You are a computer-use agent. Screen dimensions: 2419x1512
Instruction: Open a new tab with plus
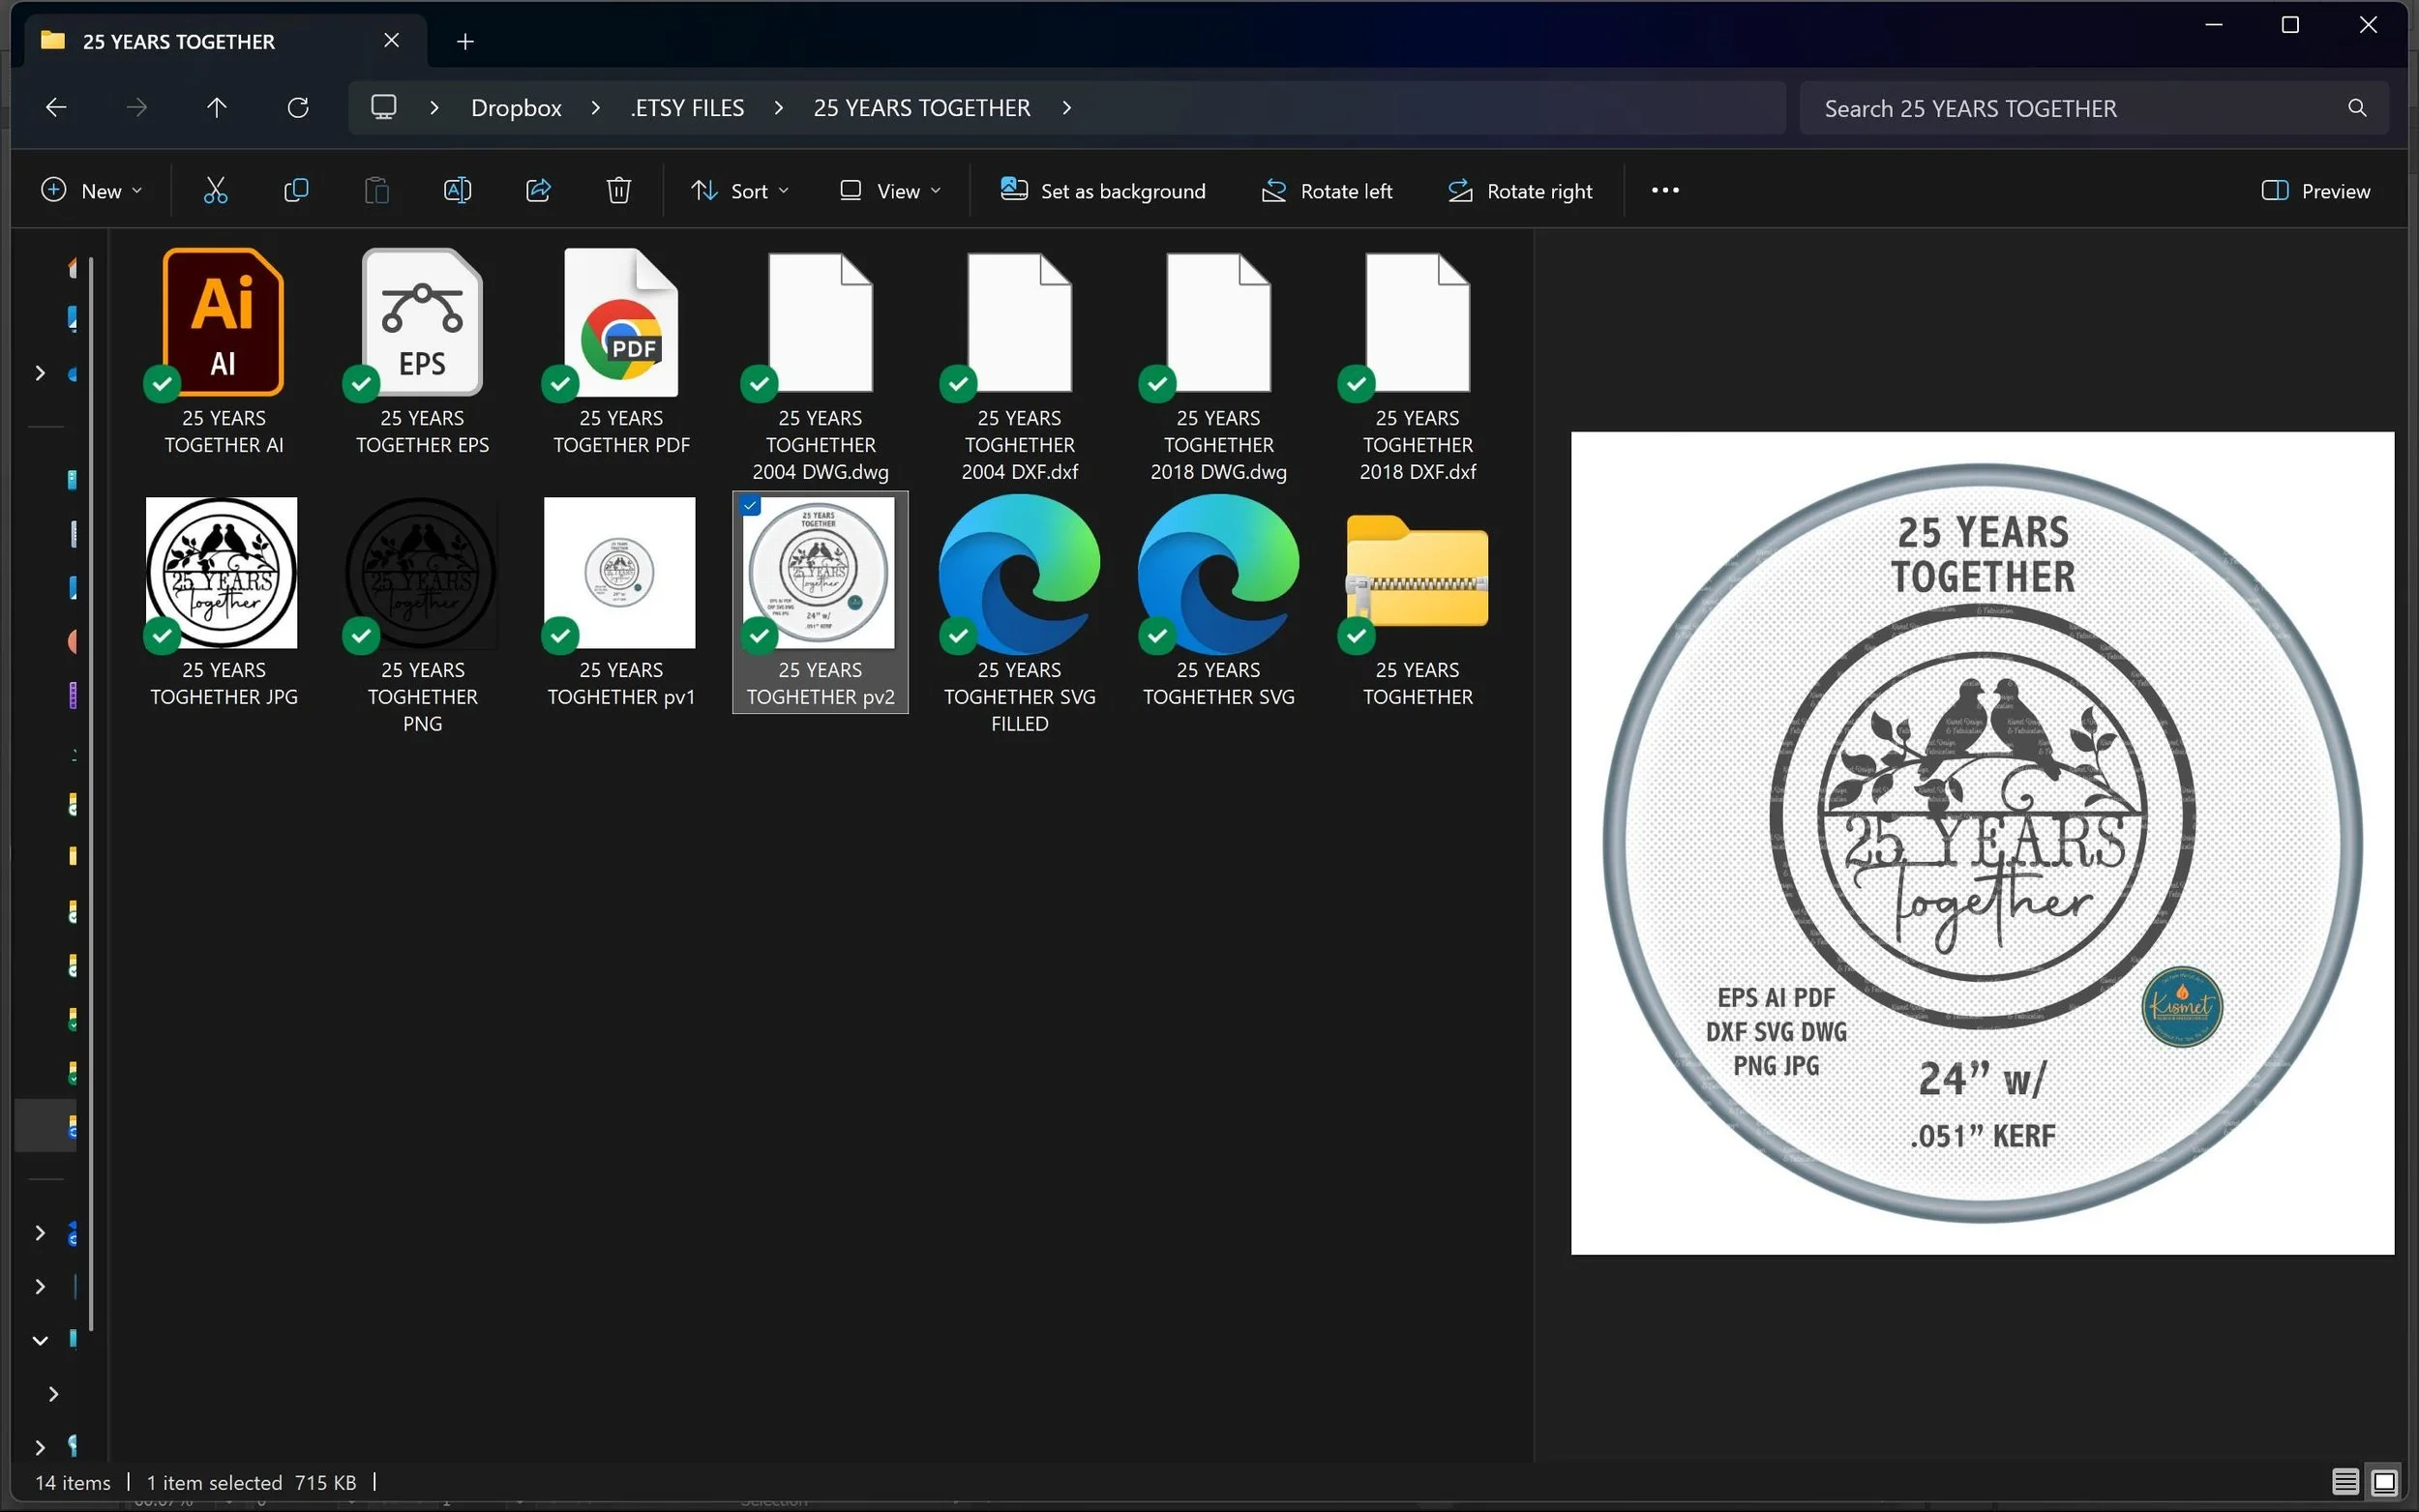click(x=465, y=42)
